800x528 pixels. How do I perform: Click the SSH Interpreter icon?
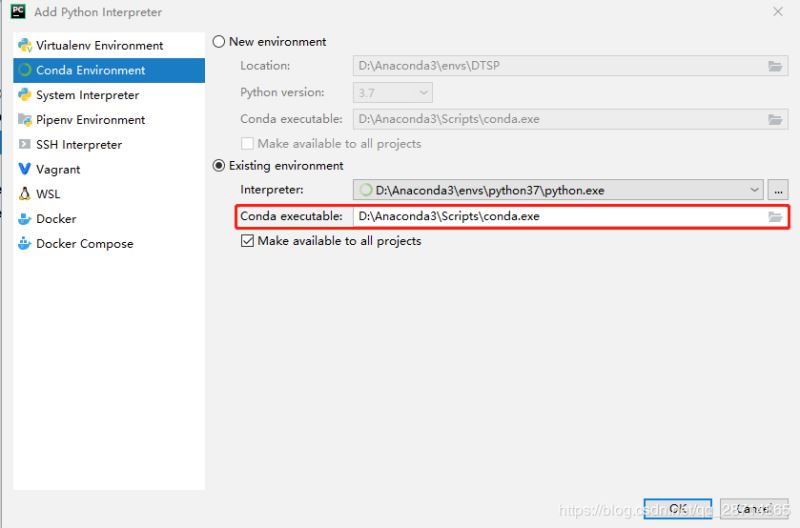(25, 144)
